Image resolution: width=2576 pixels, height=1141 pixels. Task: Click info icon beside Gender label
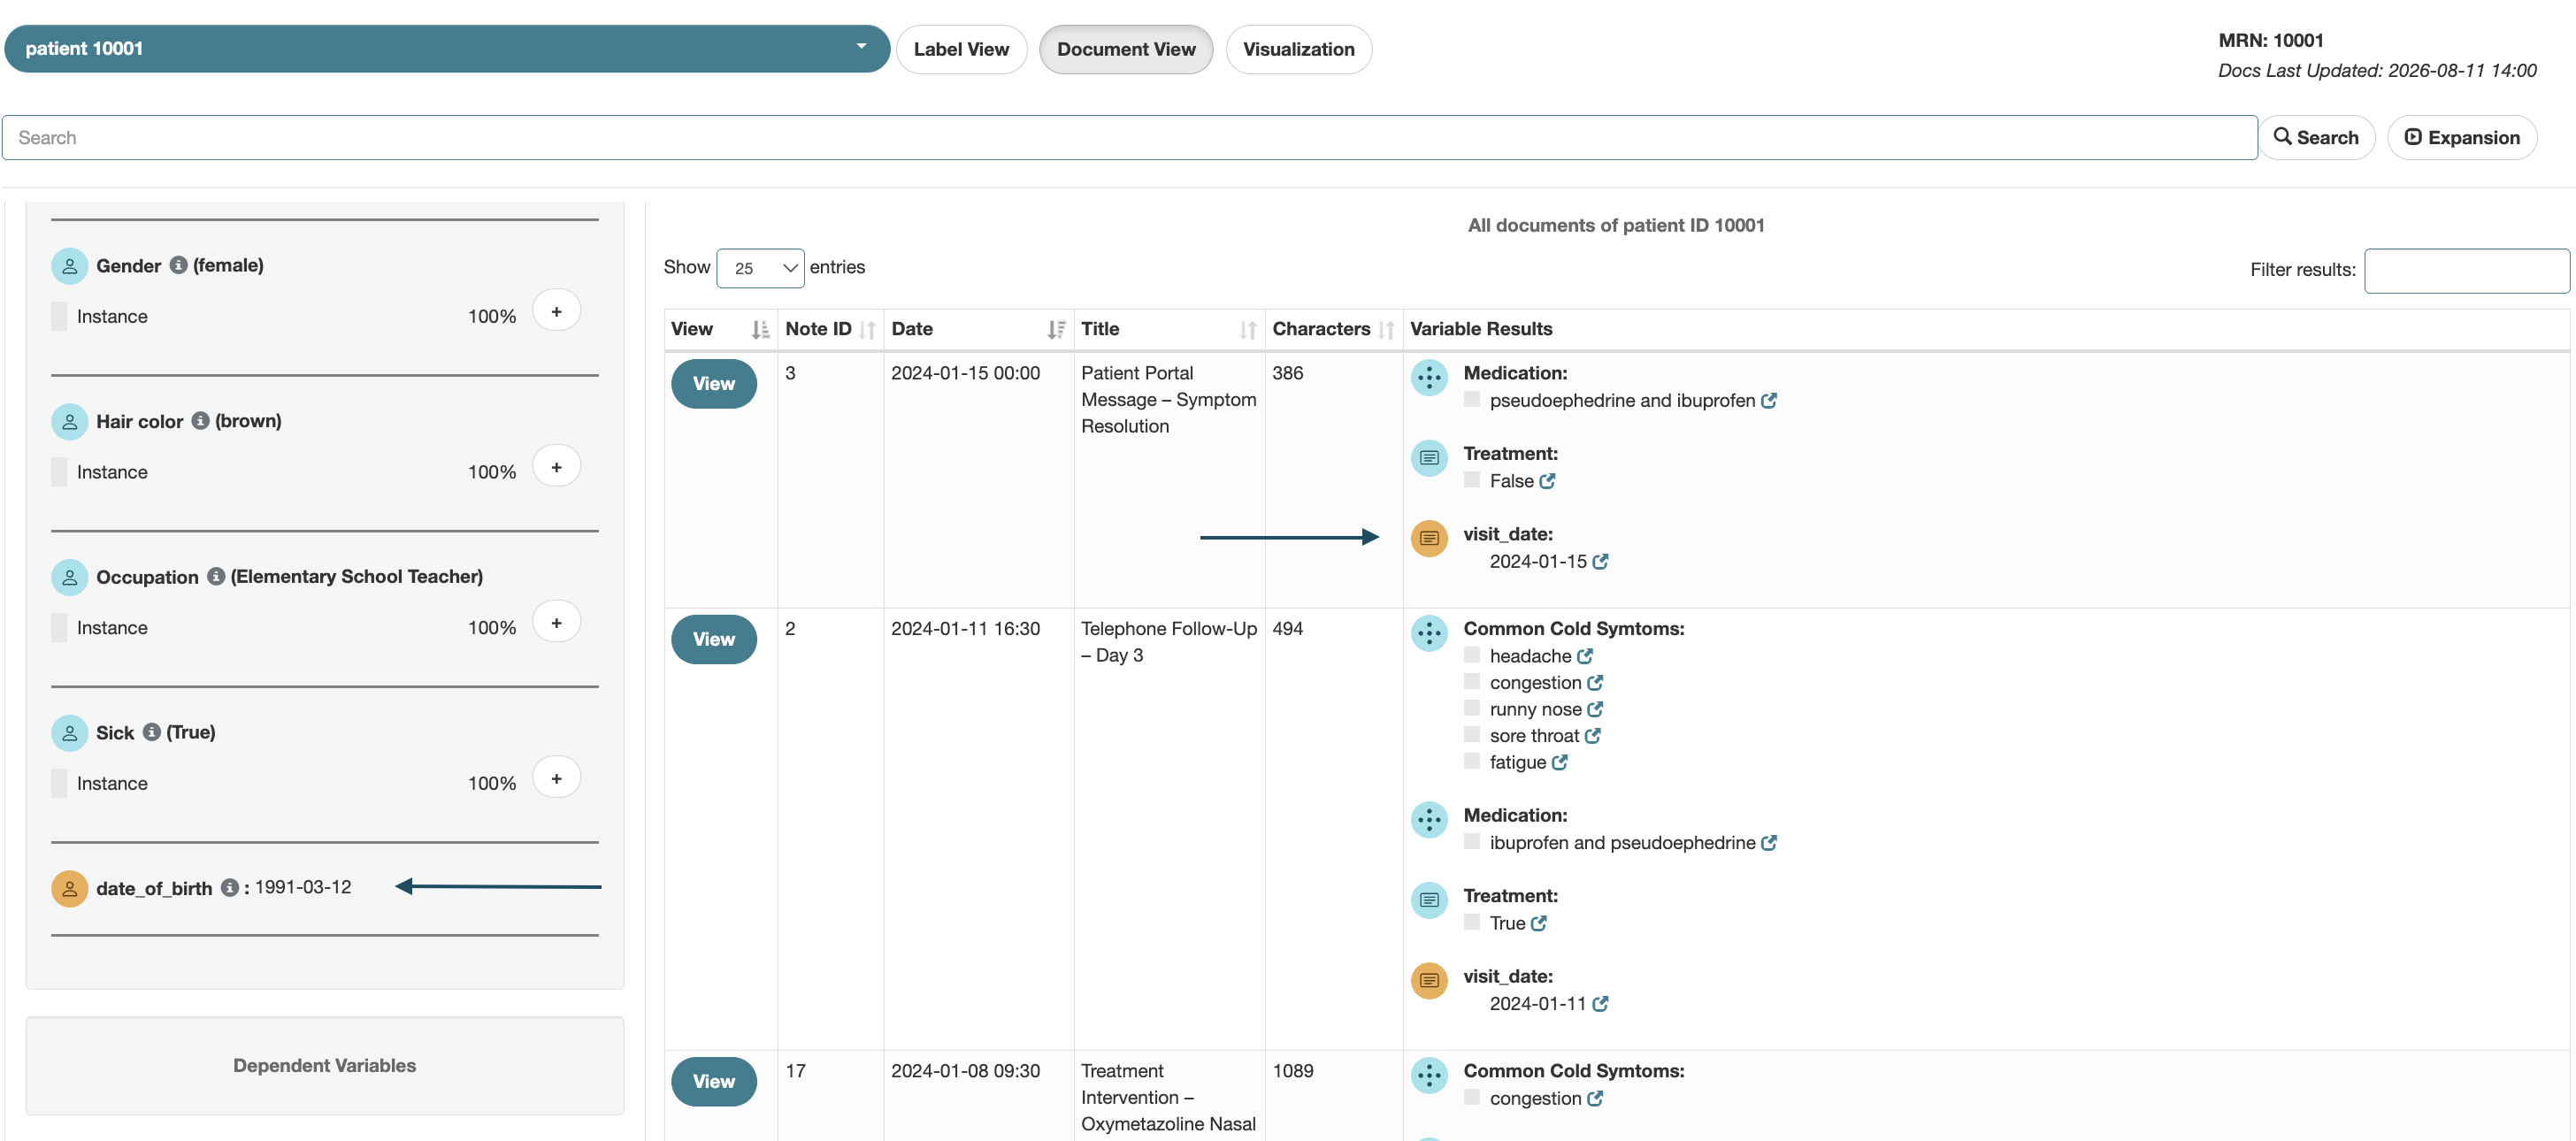pyautogui.click(x=178, y=265)
